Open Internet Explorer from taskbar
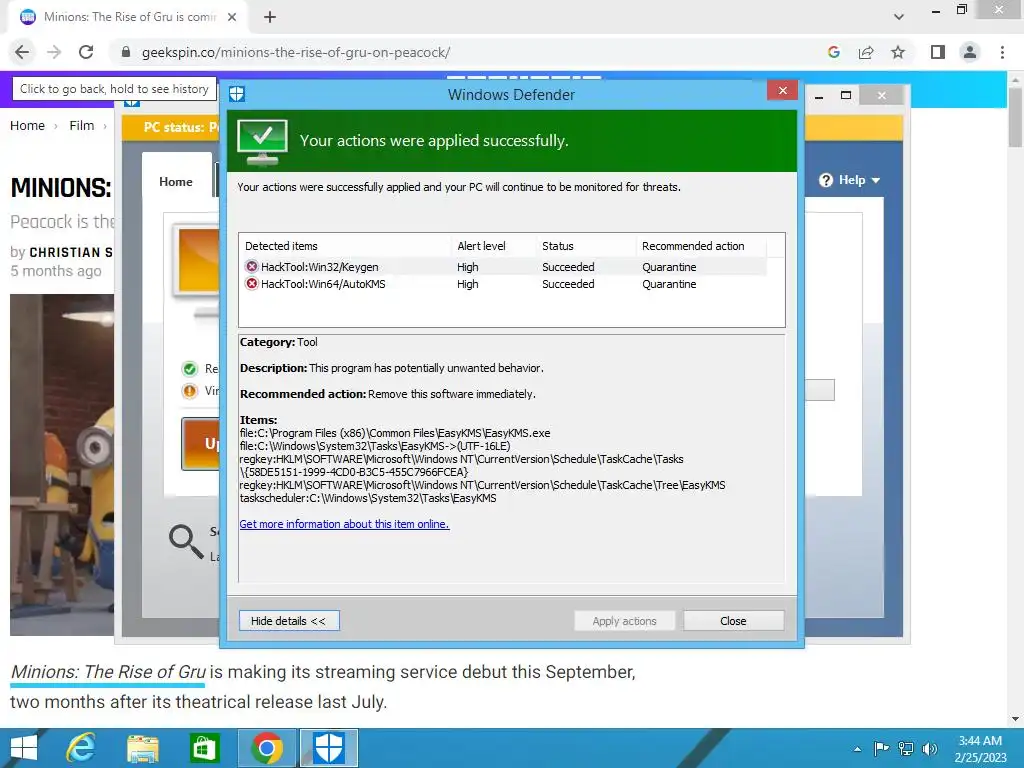 tap(81, 748)
